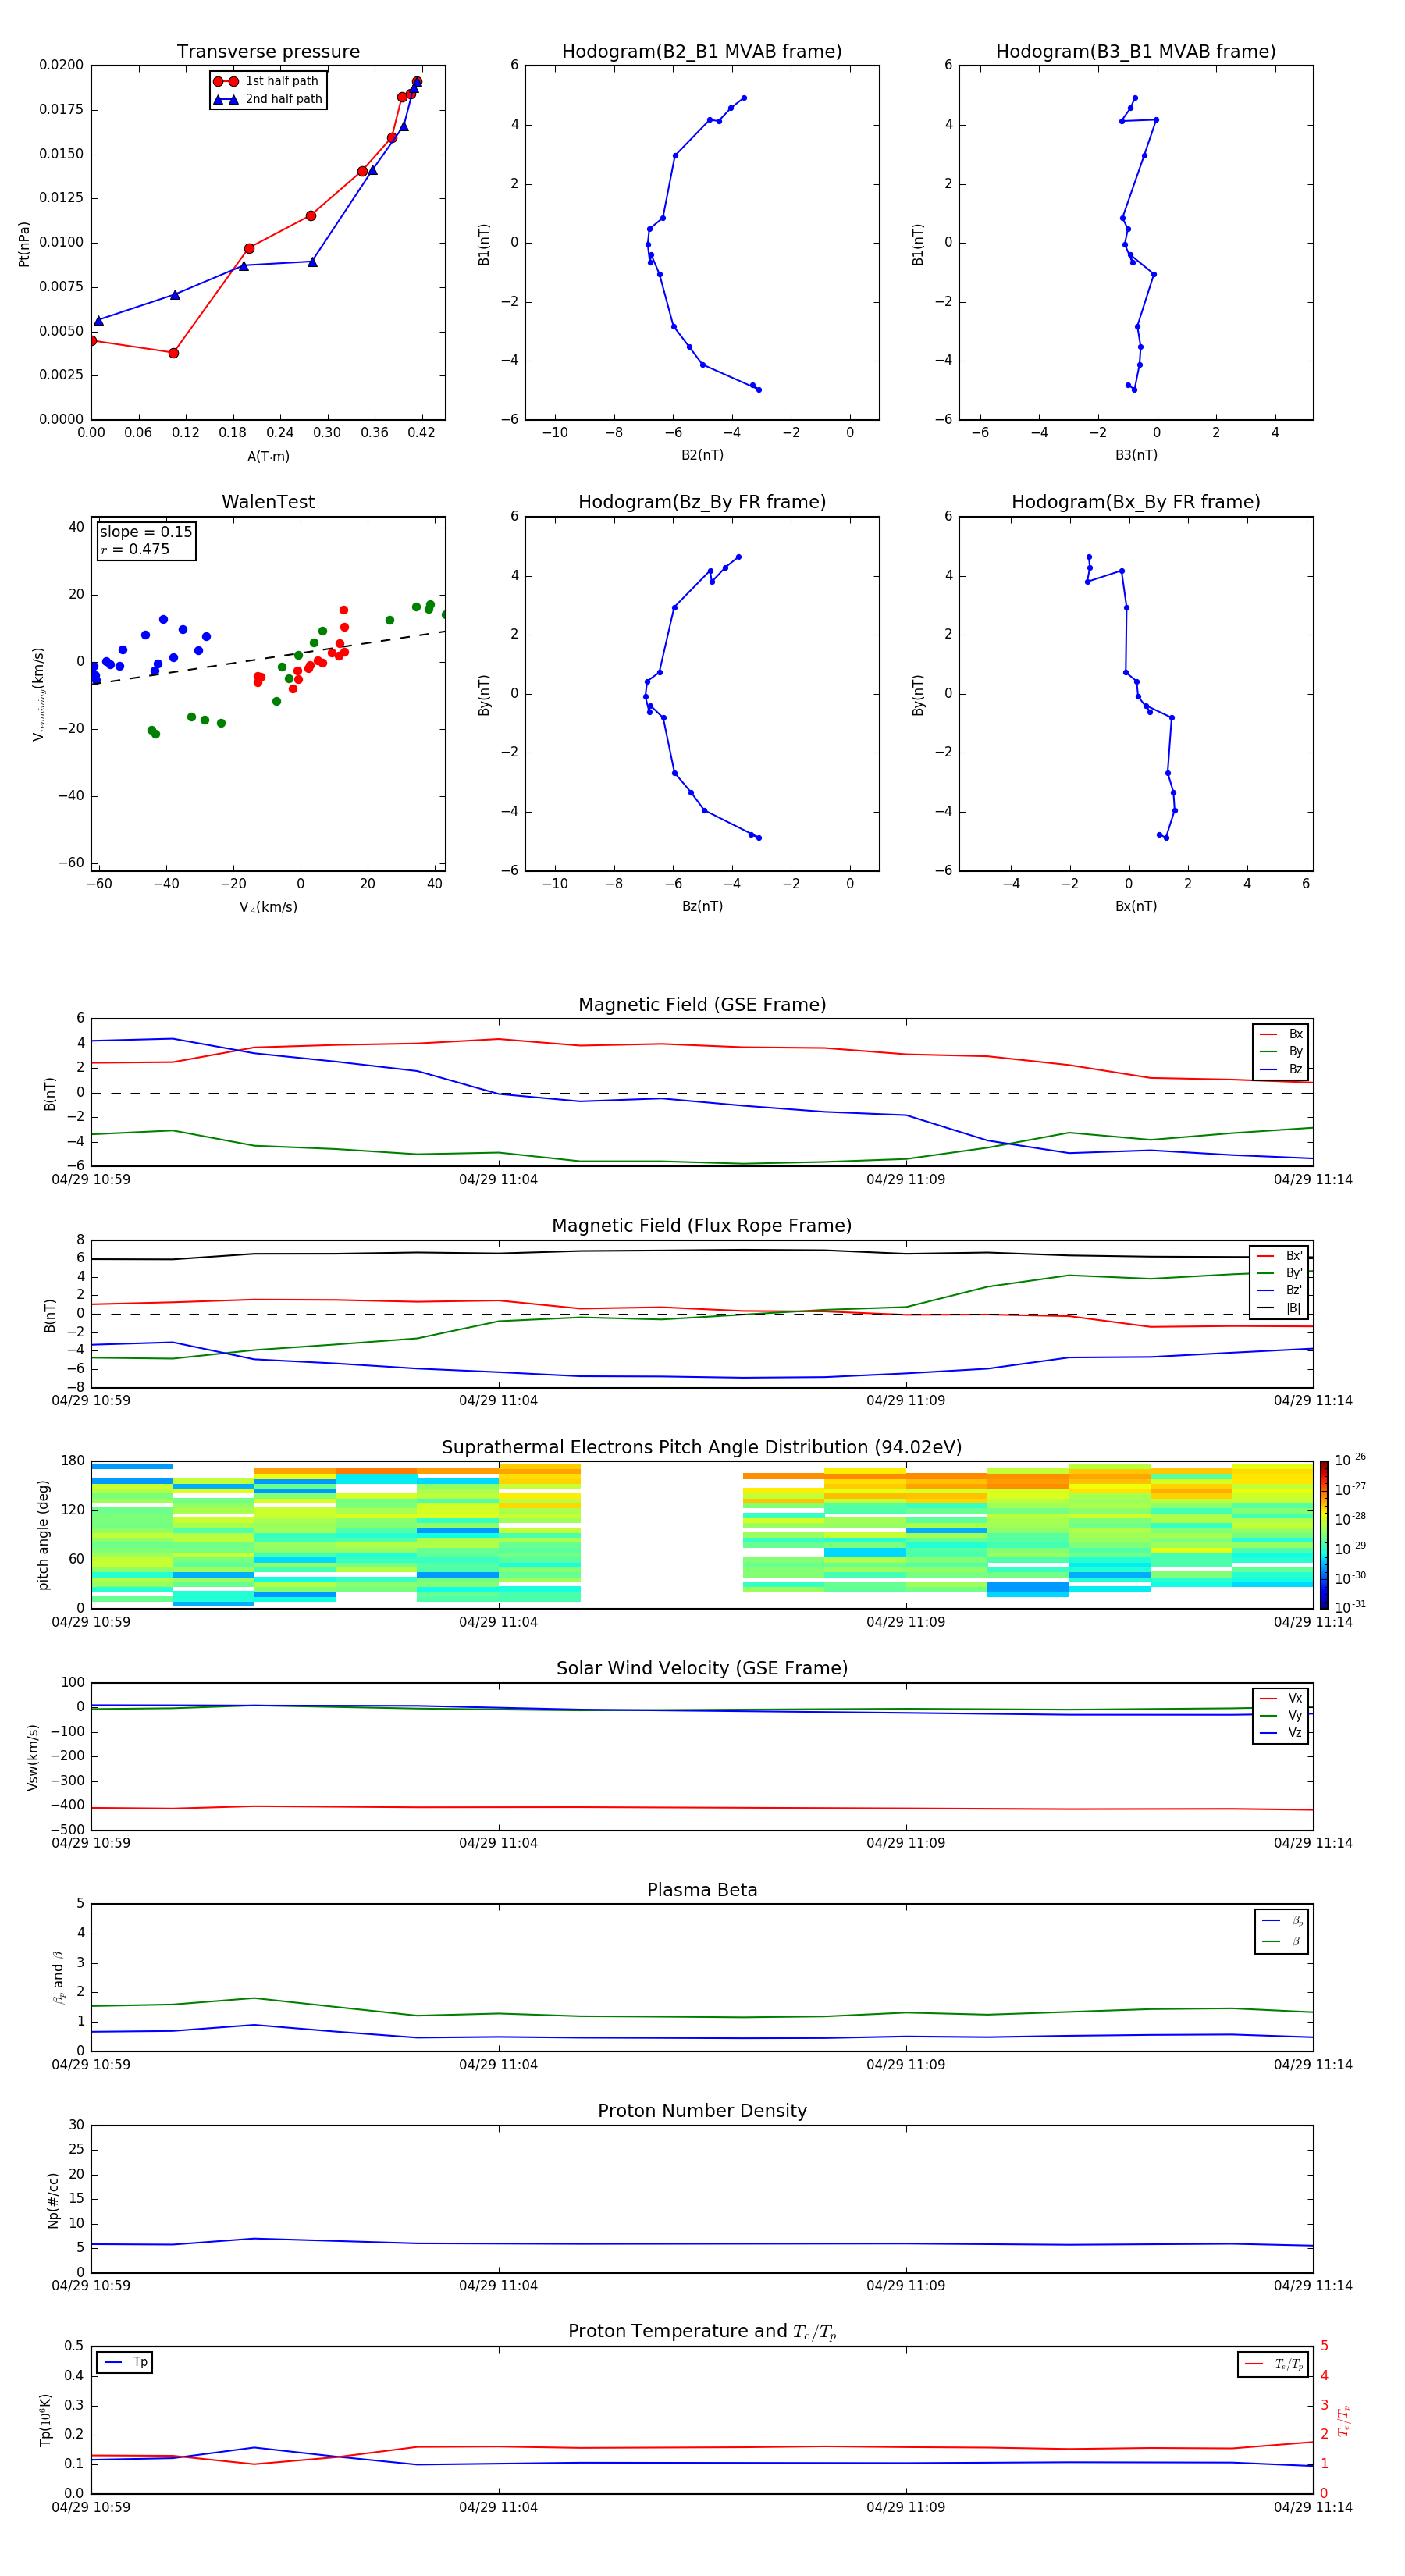Click the 'Tp(10^6K)' y-axis label
The image size is (1405, 2576).
point(45,2420)
